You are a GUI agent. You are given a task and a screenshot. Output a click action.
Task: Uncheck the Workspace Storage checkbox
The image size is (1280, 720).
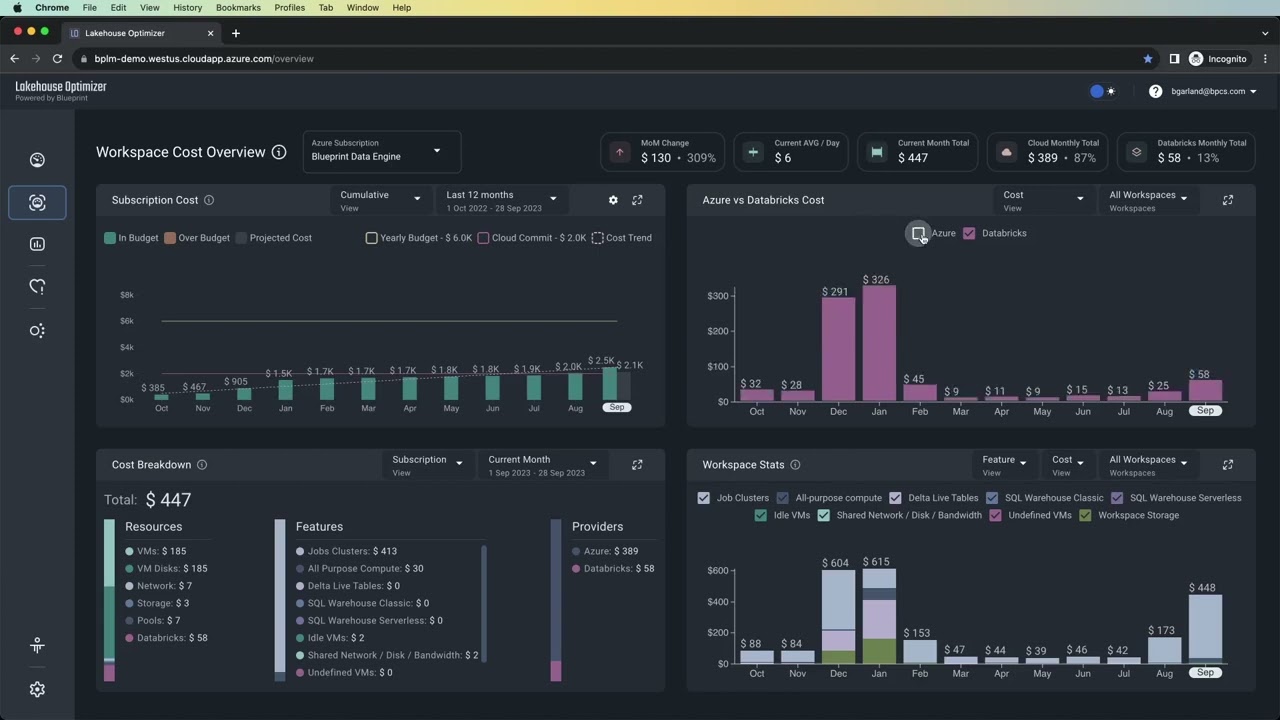[x=1085, y=516]
